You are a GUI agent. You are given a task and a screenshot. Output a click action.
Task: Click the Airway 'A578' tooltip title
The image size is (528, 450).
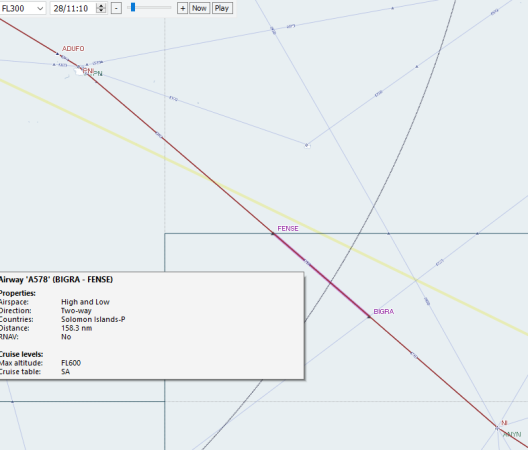click(x=56, y=280)
